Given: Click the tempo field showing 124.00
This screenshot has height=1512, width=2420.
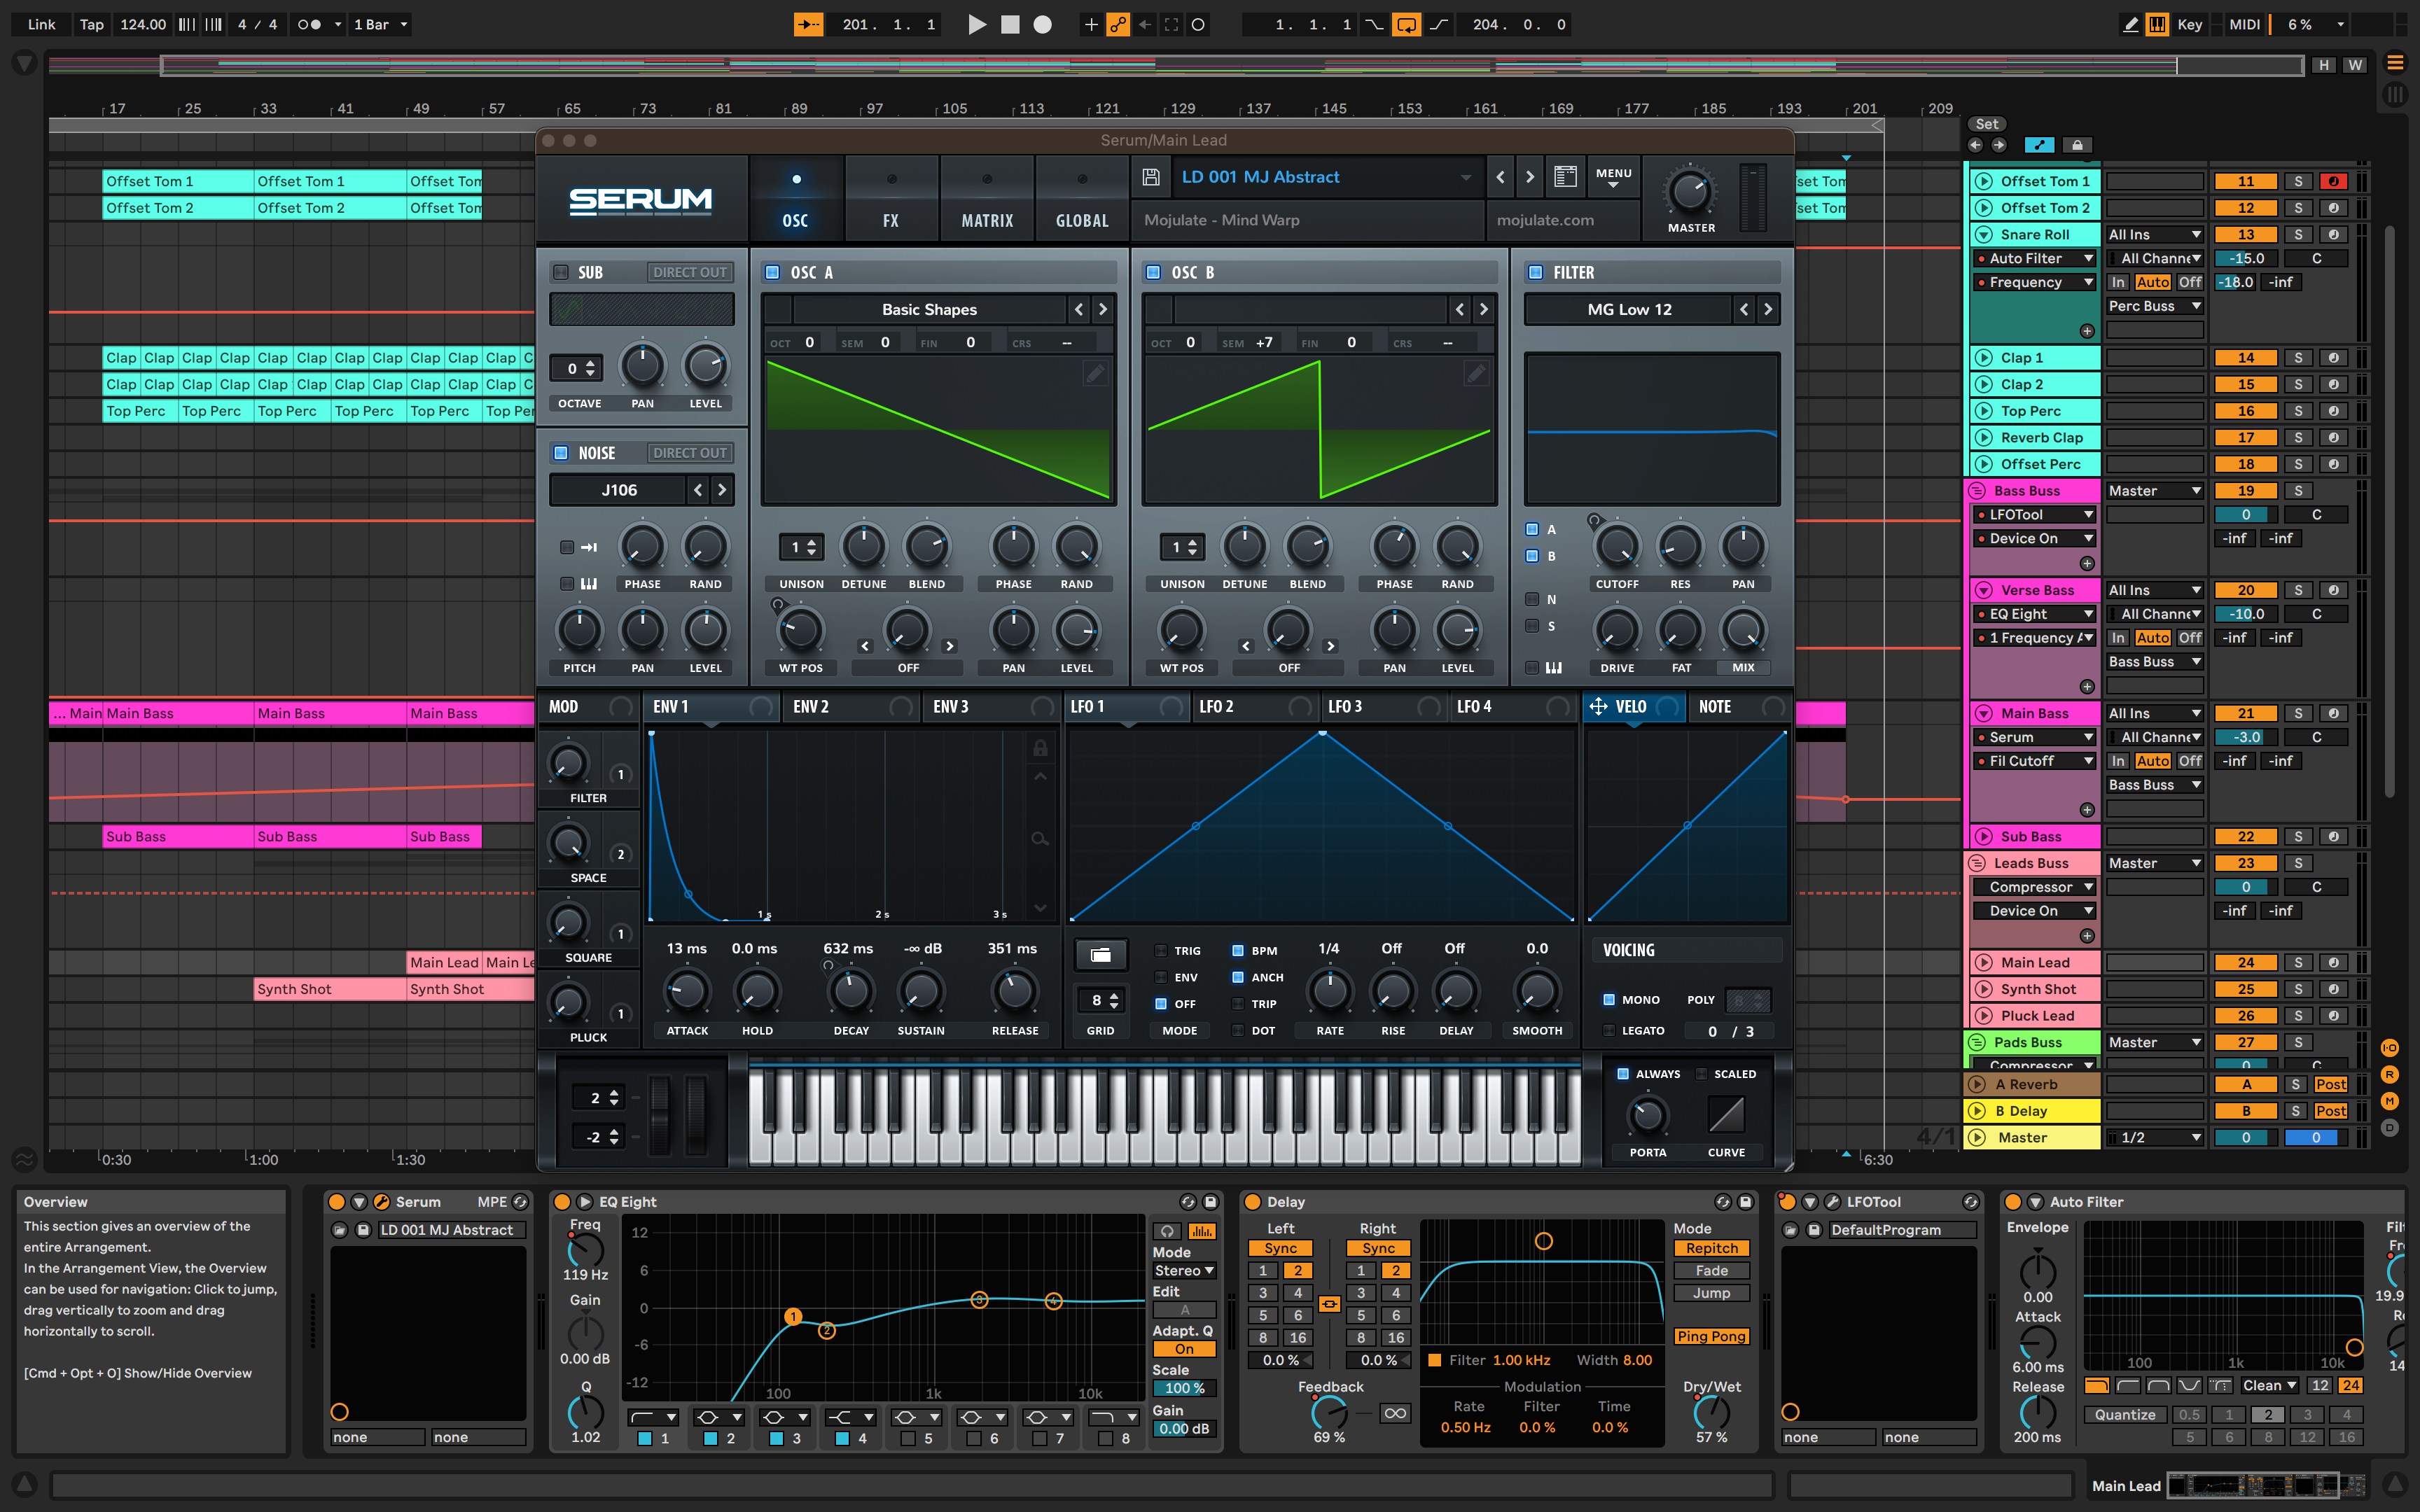Looking at the screenshot, I should coord(143,24).
